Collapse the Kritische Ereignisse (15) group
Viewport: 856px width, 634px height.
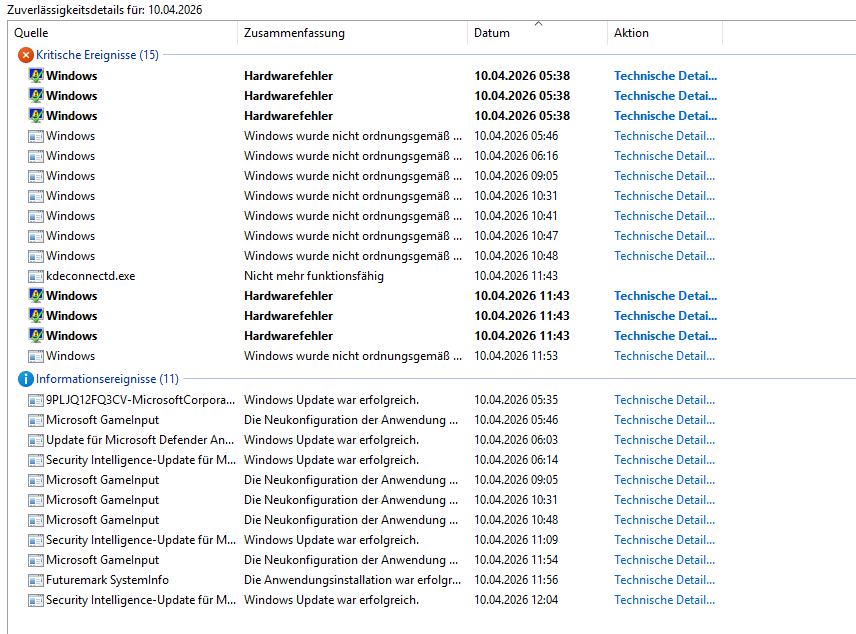(97, 55)
